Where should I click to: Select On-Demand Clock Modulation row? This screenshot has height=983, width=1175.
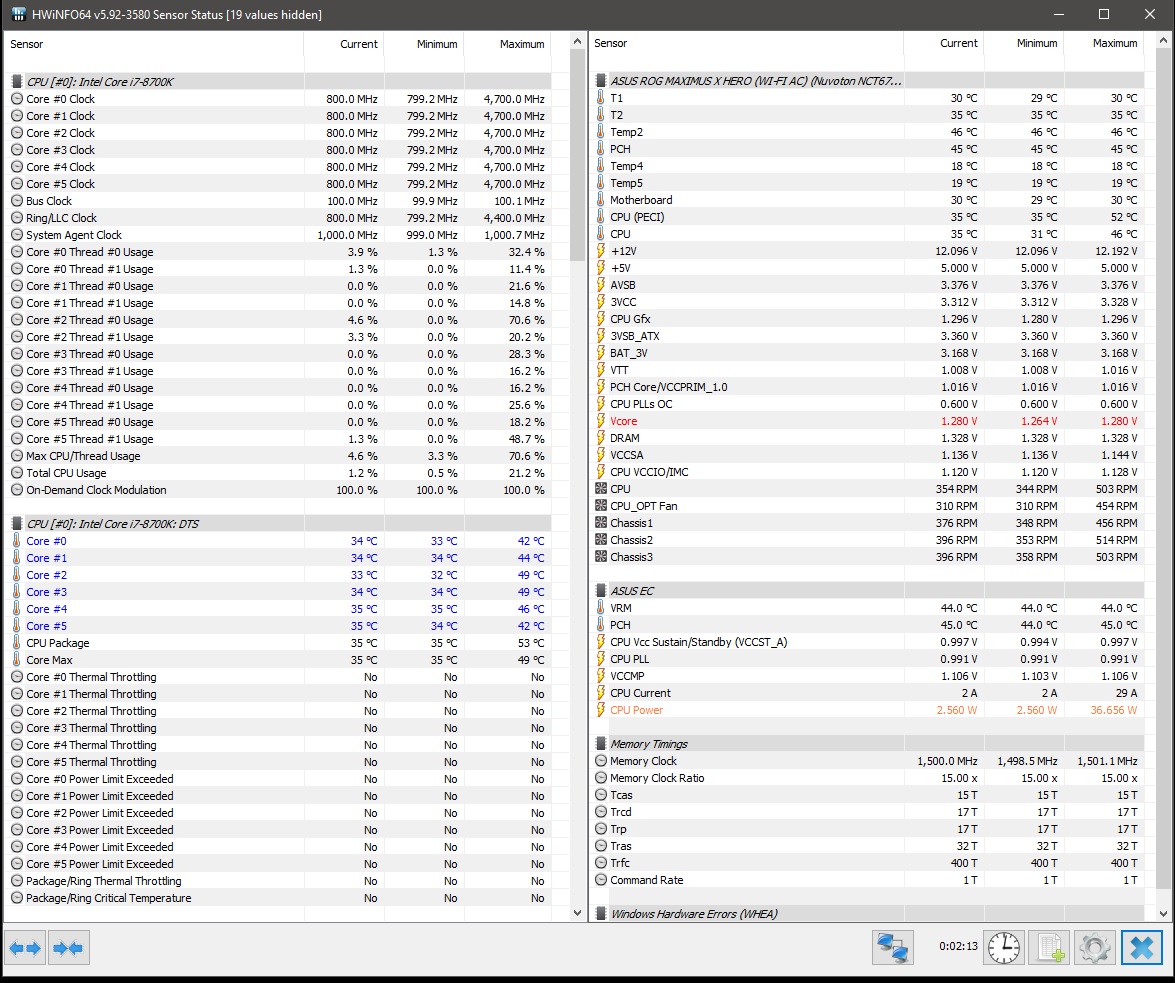pos(278,490)
